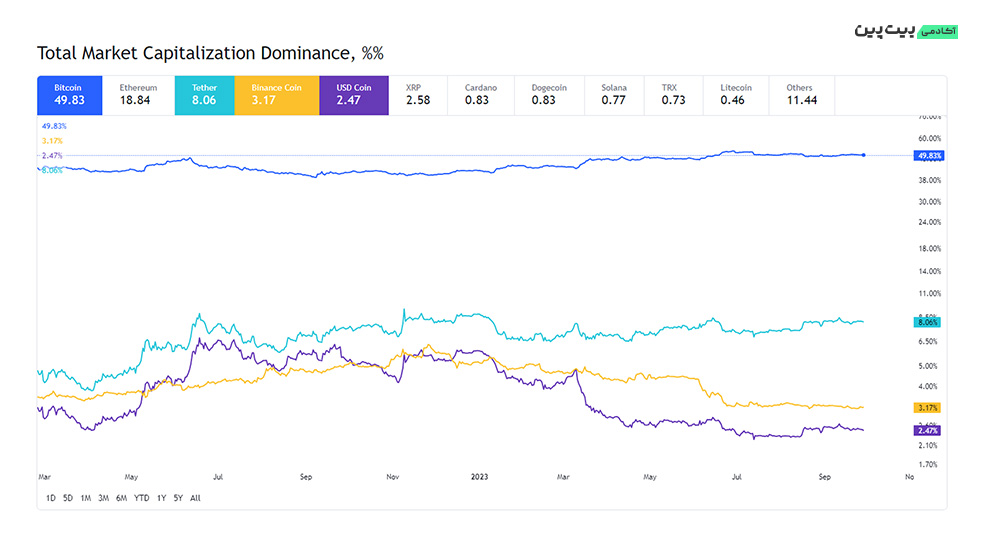Click the Bitcoin line endpoint dot
Viewport: 984px width, 554px height.
[x=864, y=155]
